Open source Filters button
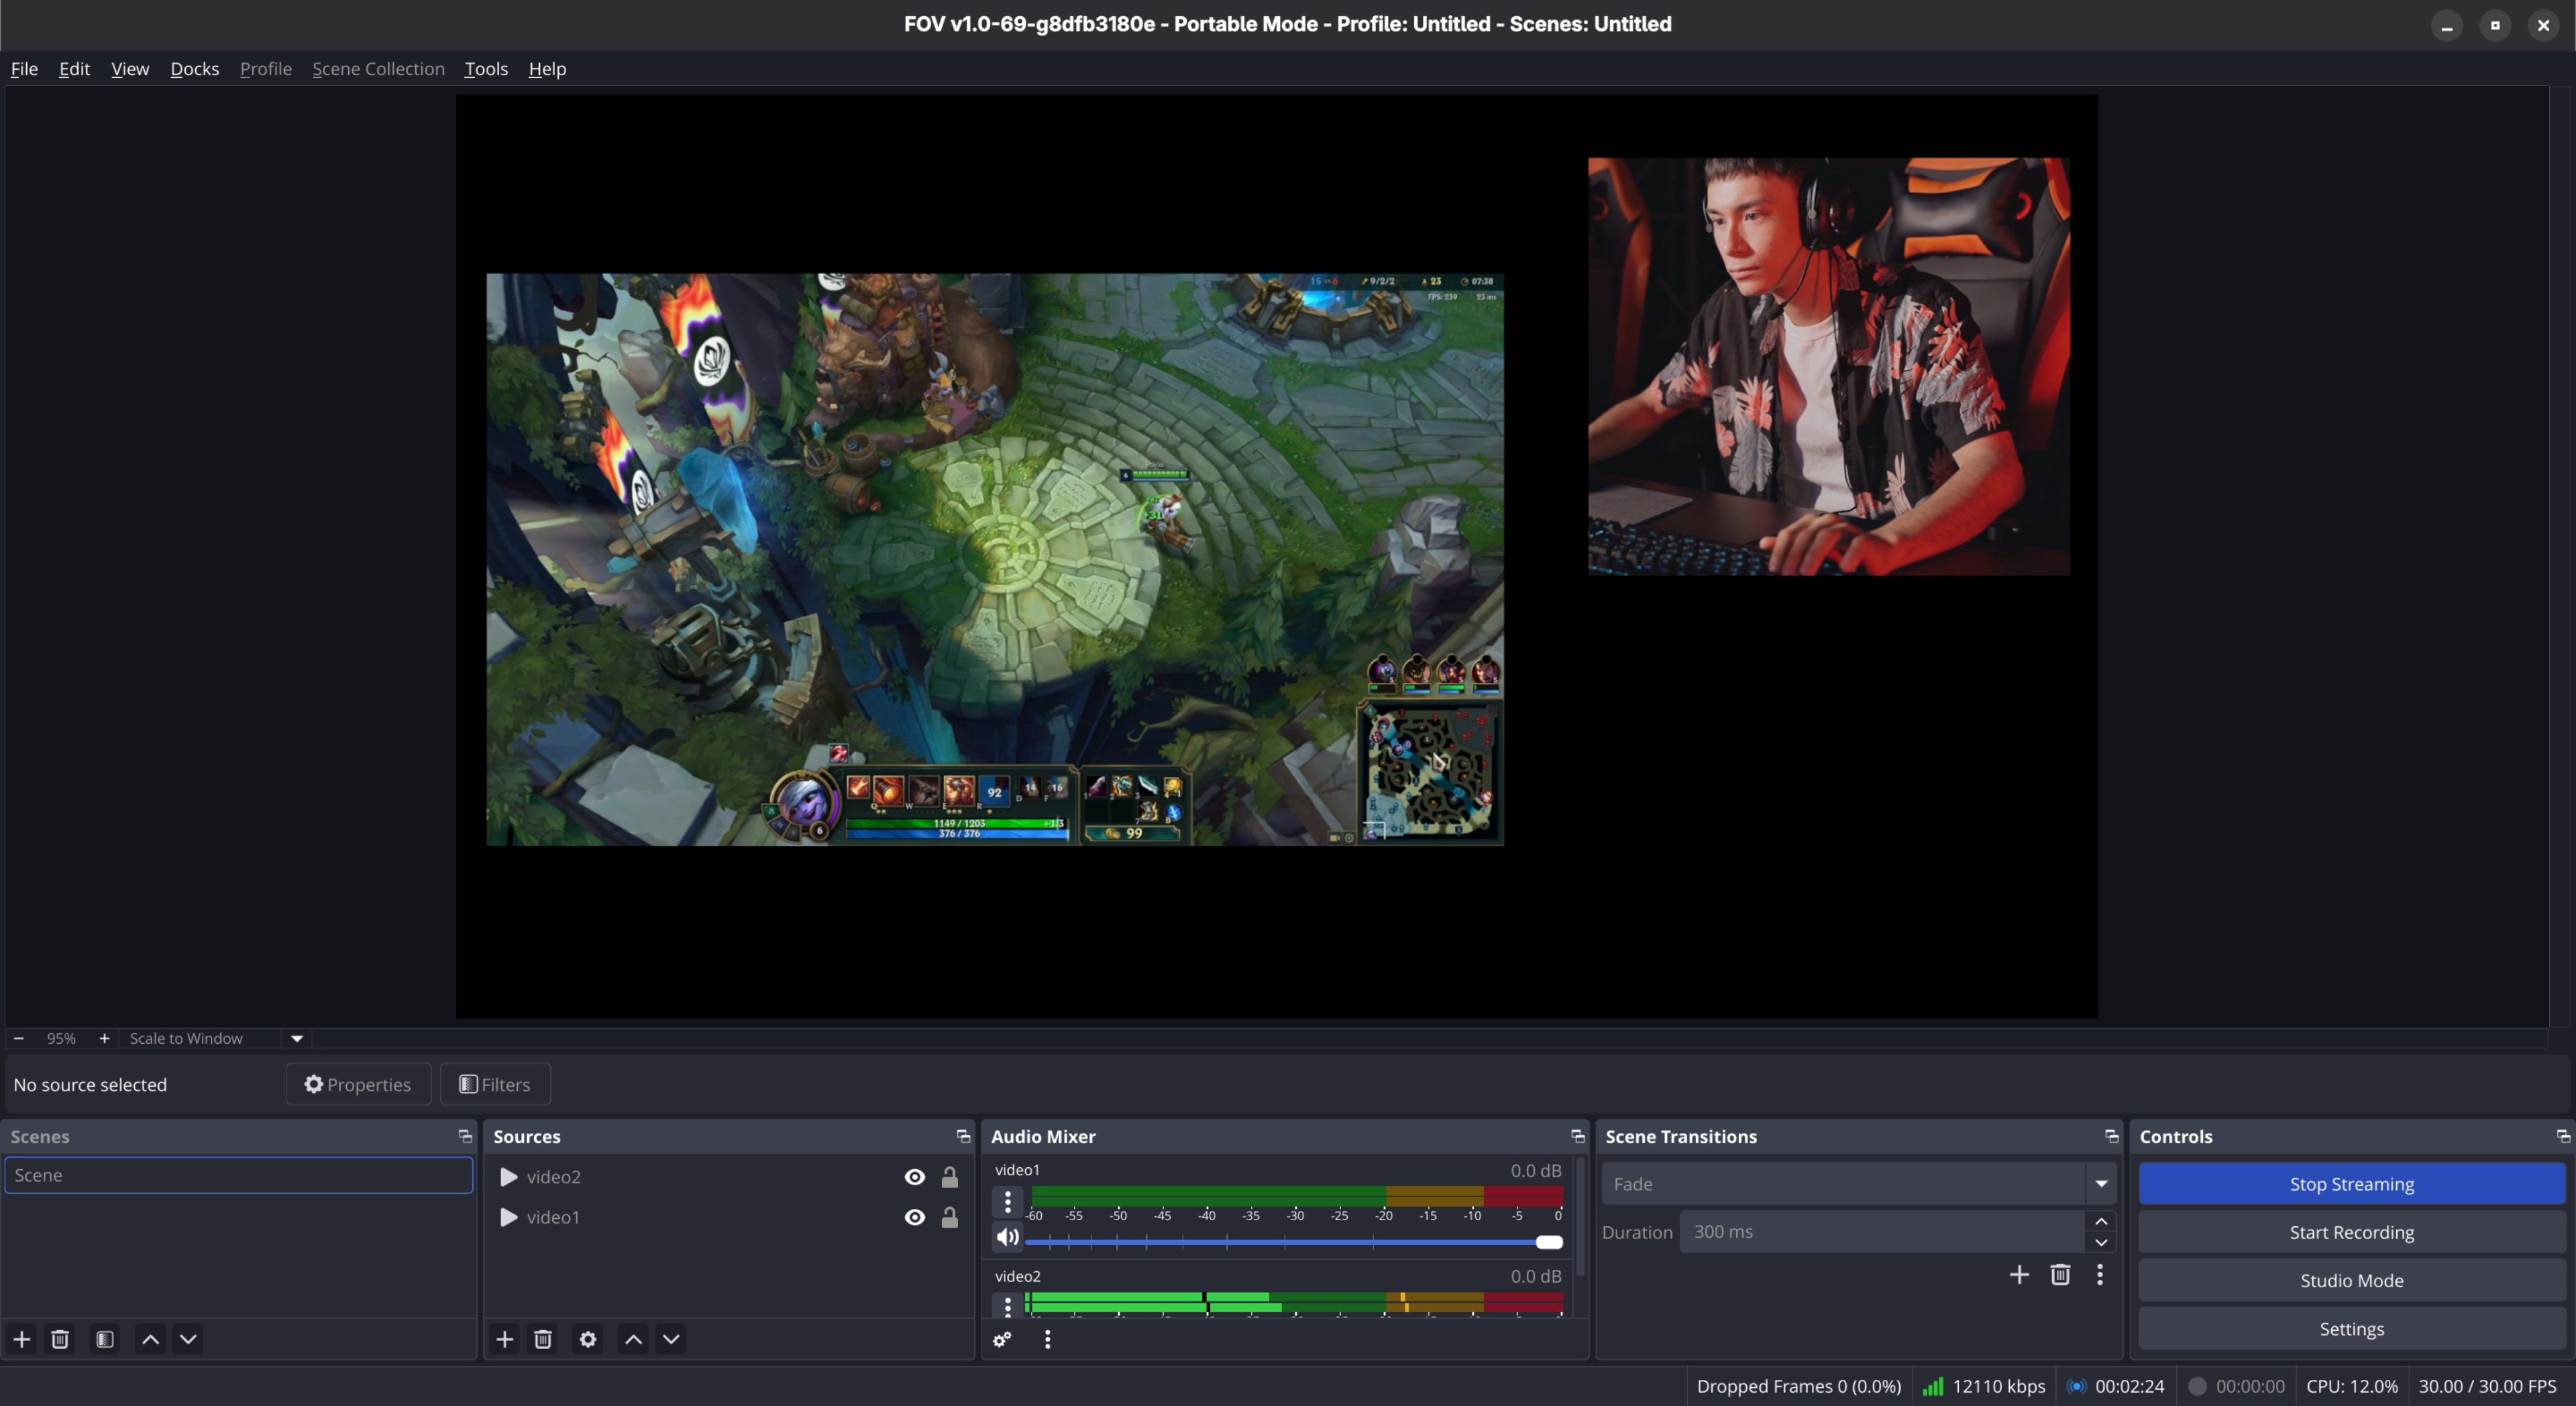This screenshot has height=1406, width=2576. 495,1084
